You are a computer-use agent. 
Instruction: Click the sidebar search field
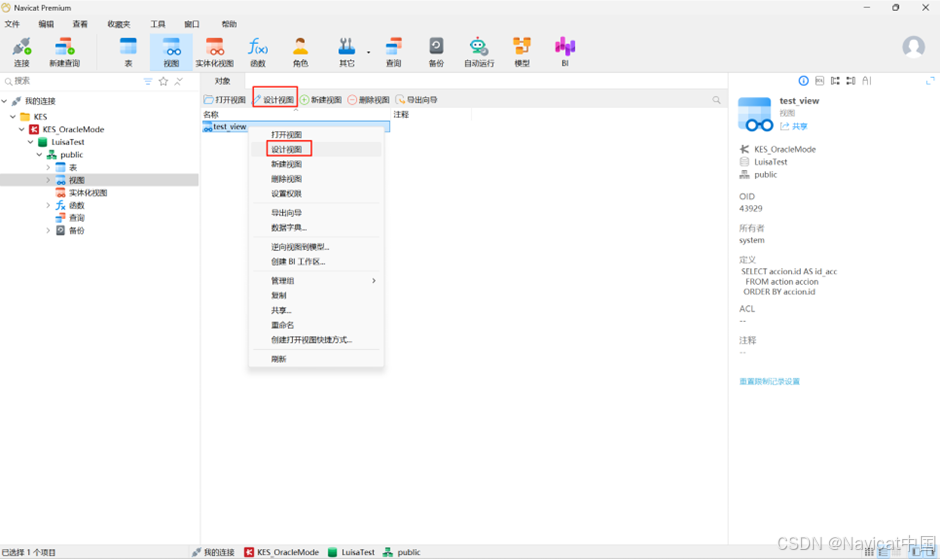(x=72, y=81)
